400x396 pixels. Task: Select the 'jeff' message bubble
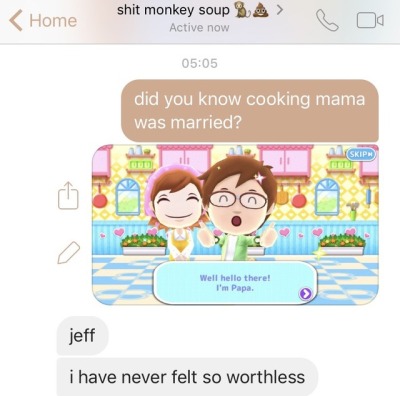click(x=82, y=336)
